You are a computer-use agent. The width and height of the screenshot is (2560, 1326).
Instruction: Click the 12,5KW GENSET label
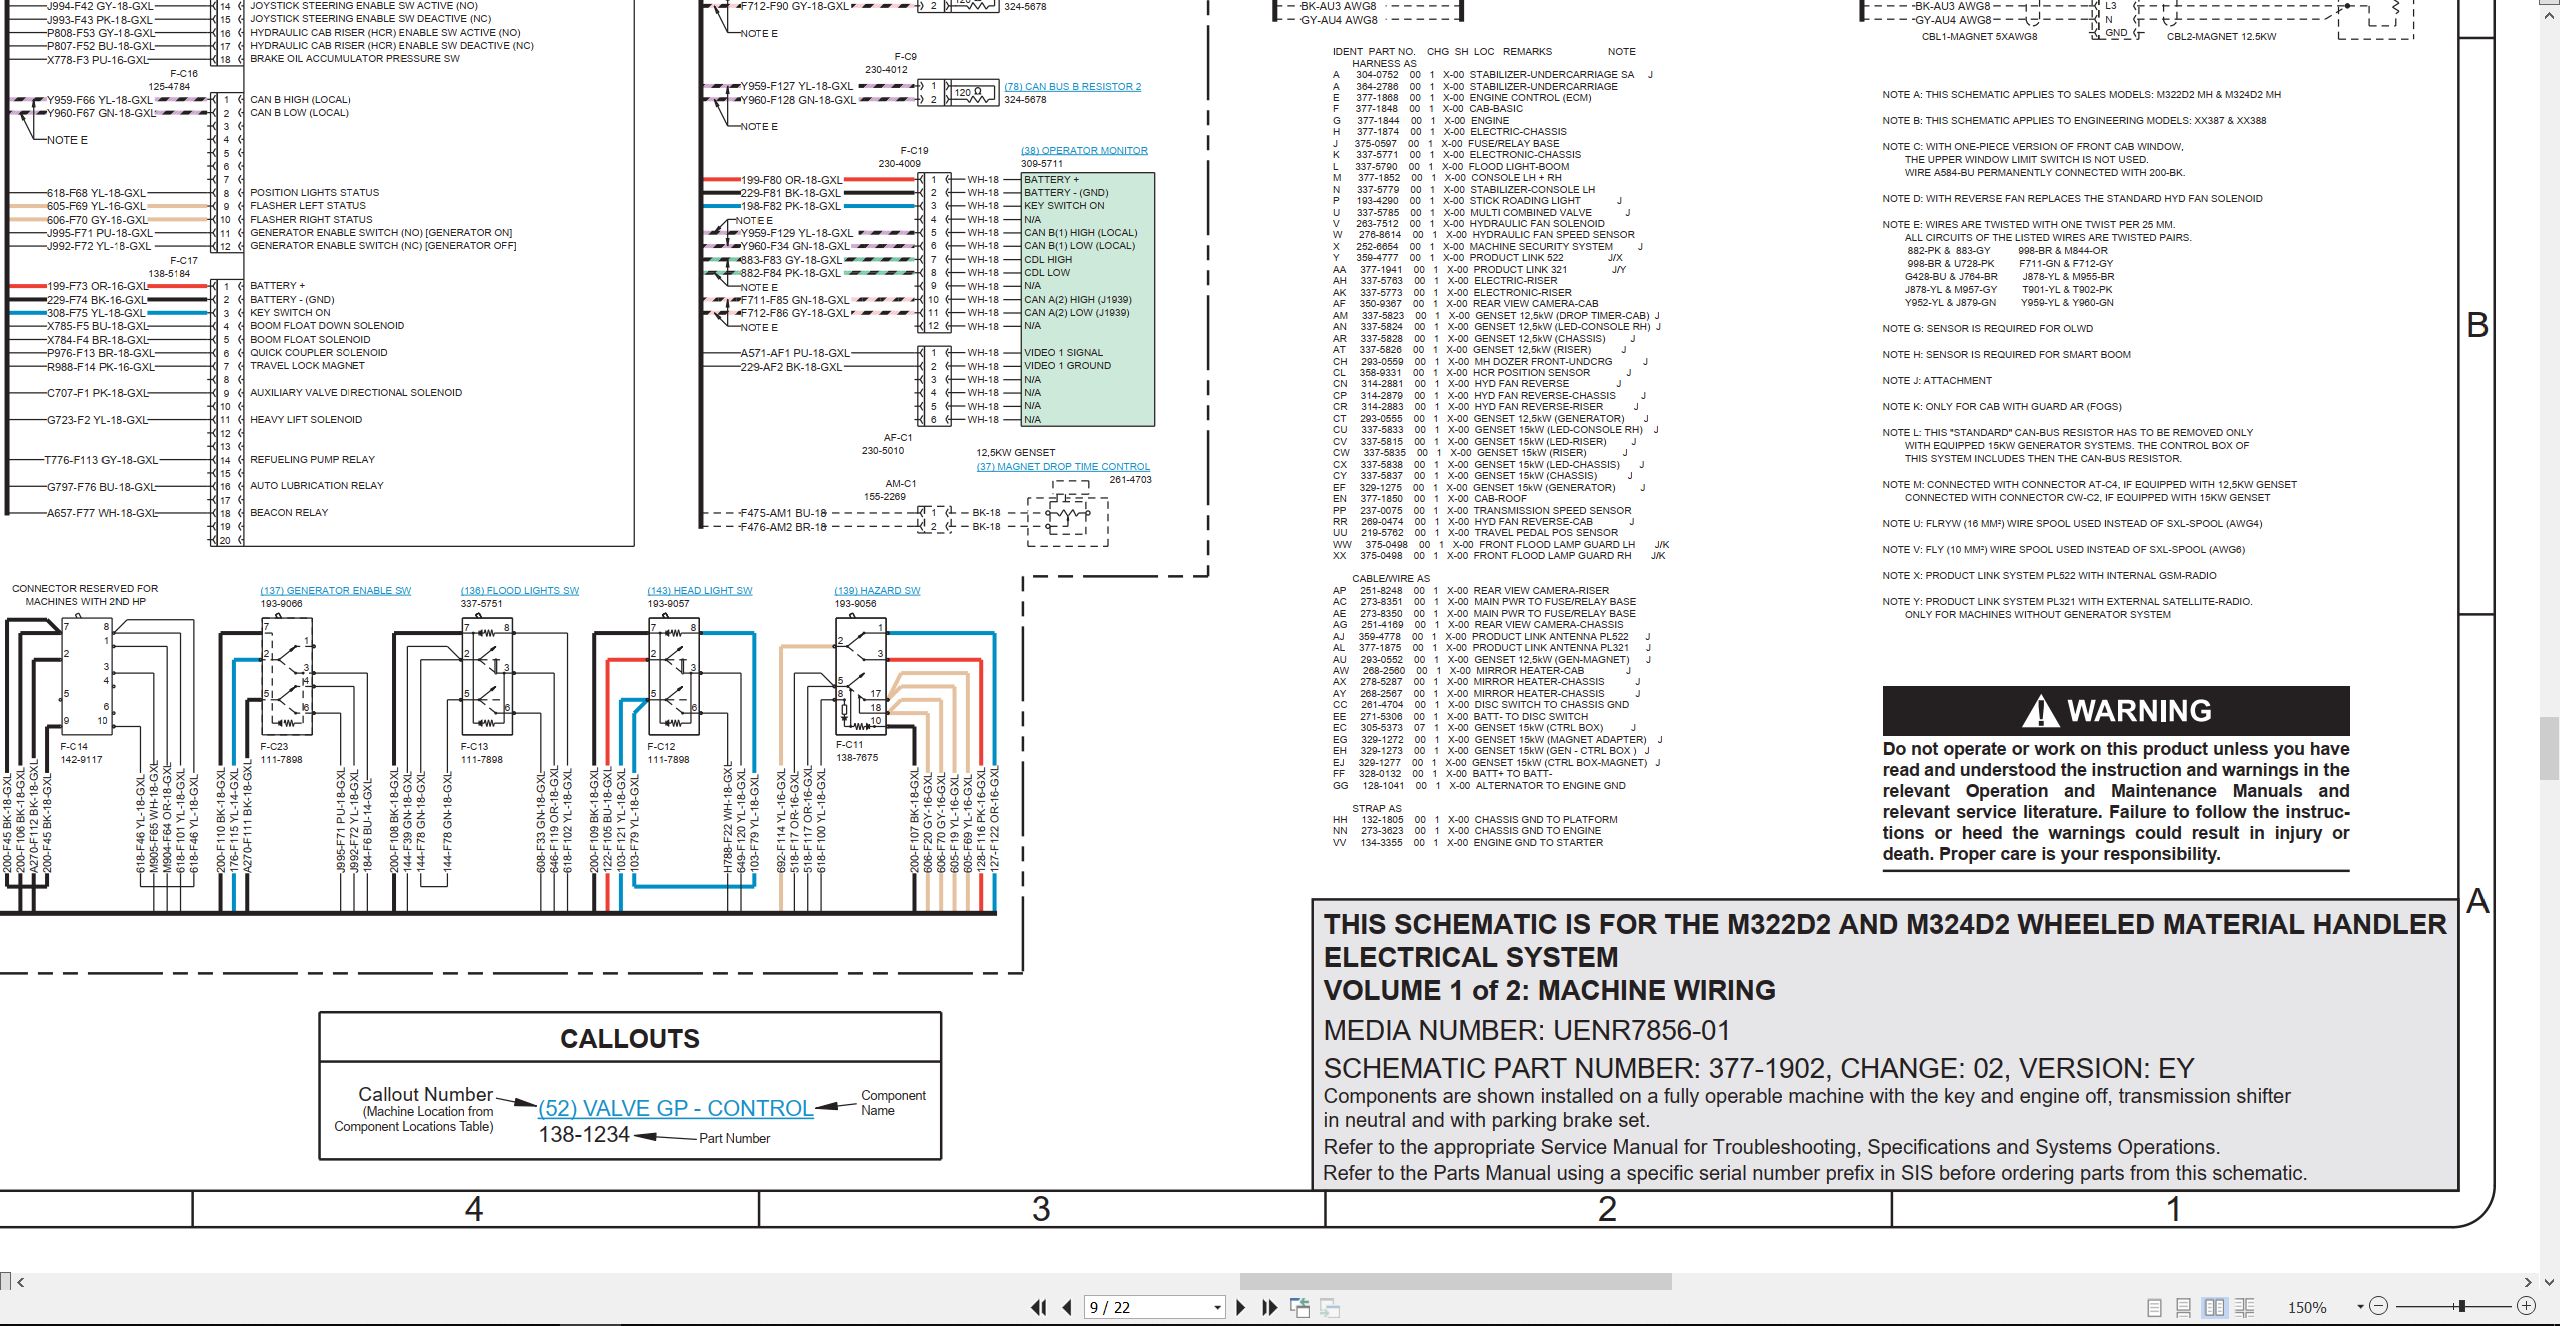click(x=1015, y=453)
